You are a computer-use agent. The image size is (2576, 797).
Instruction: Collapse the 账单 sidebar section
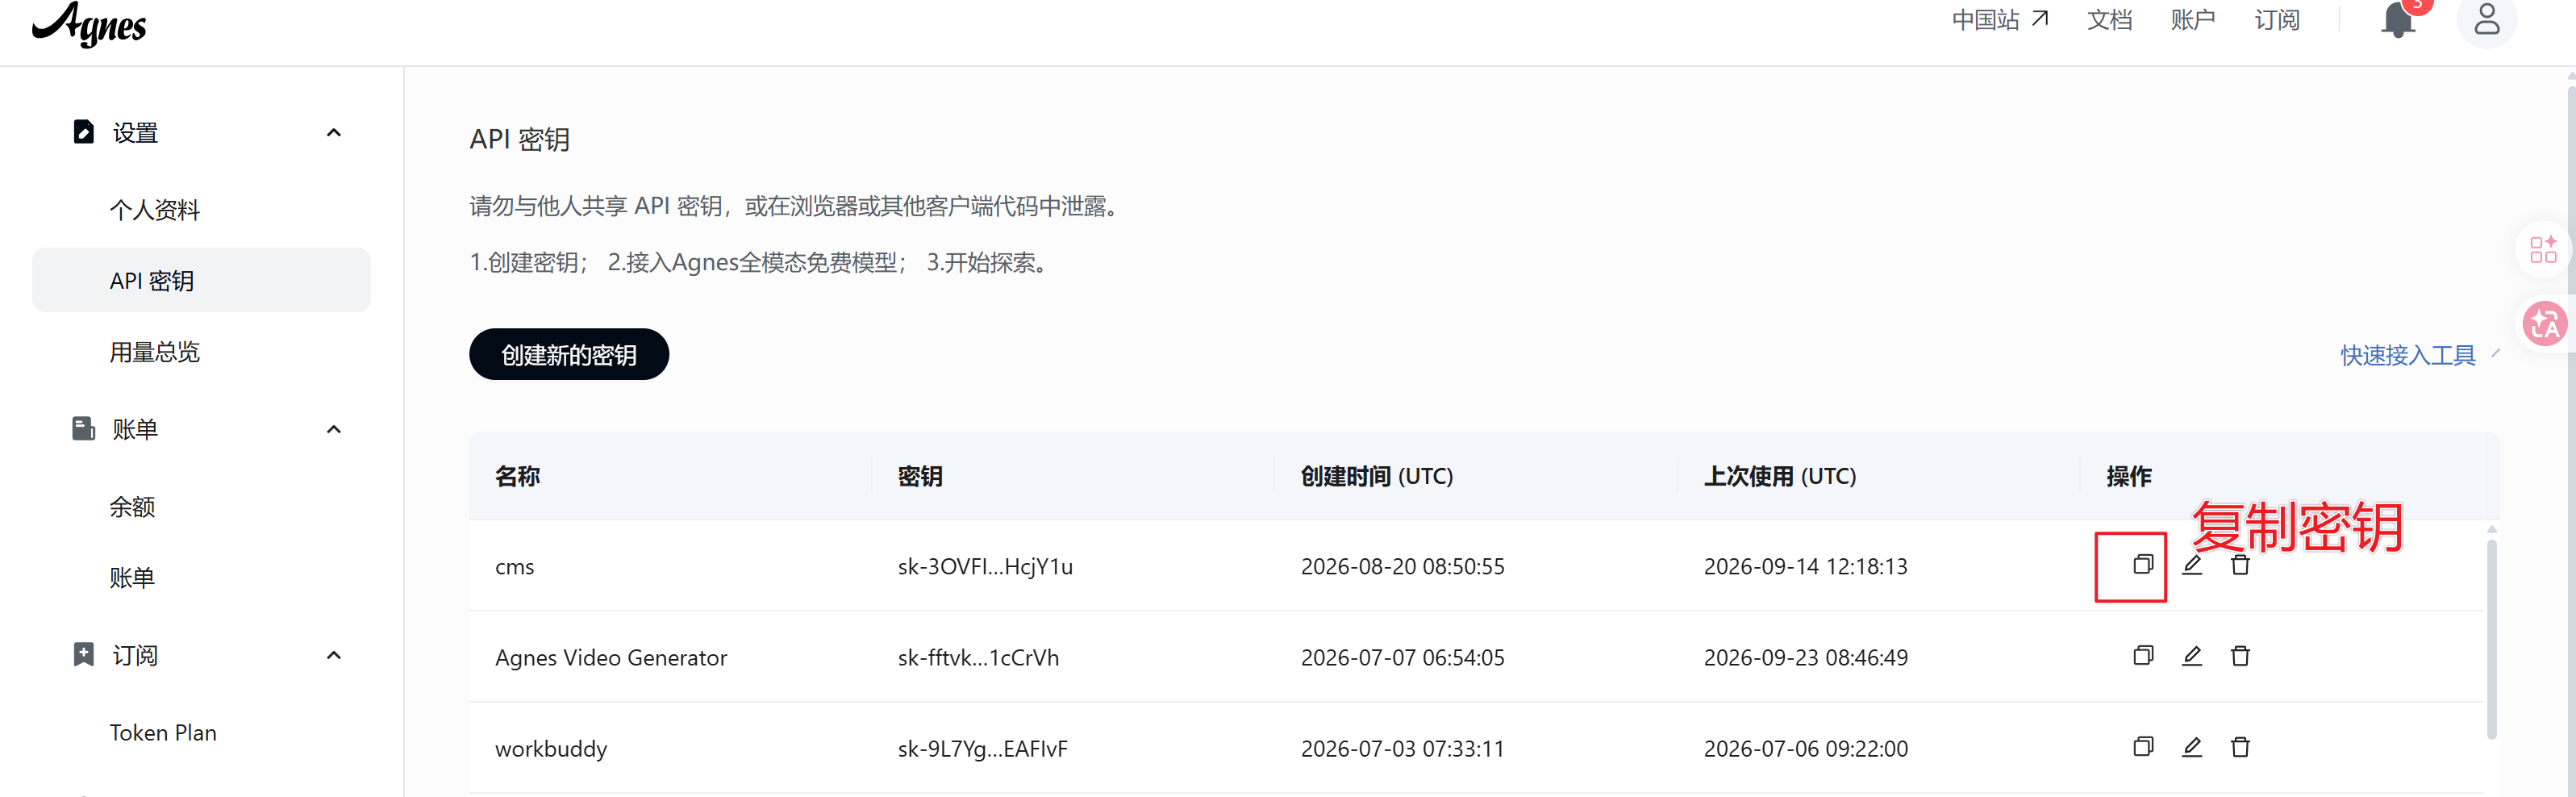point(334,429)
